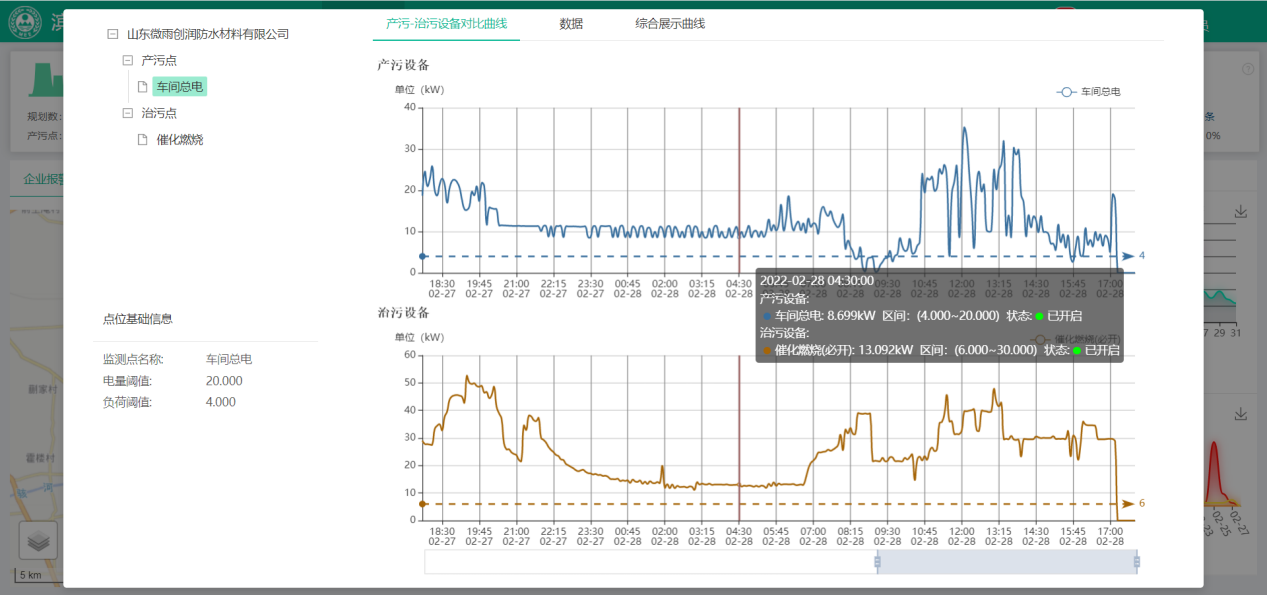Select the 产污-治污设备对比曲线 tab

tap(446, 24)
